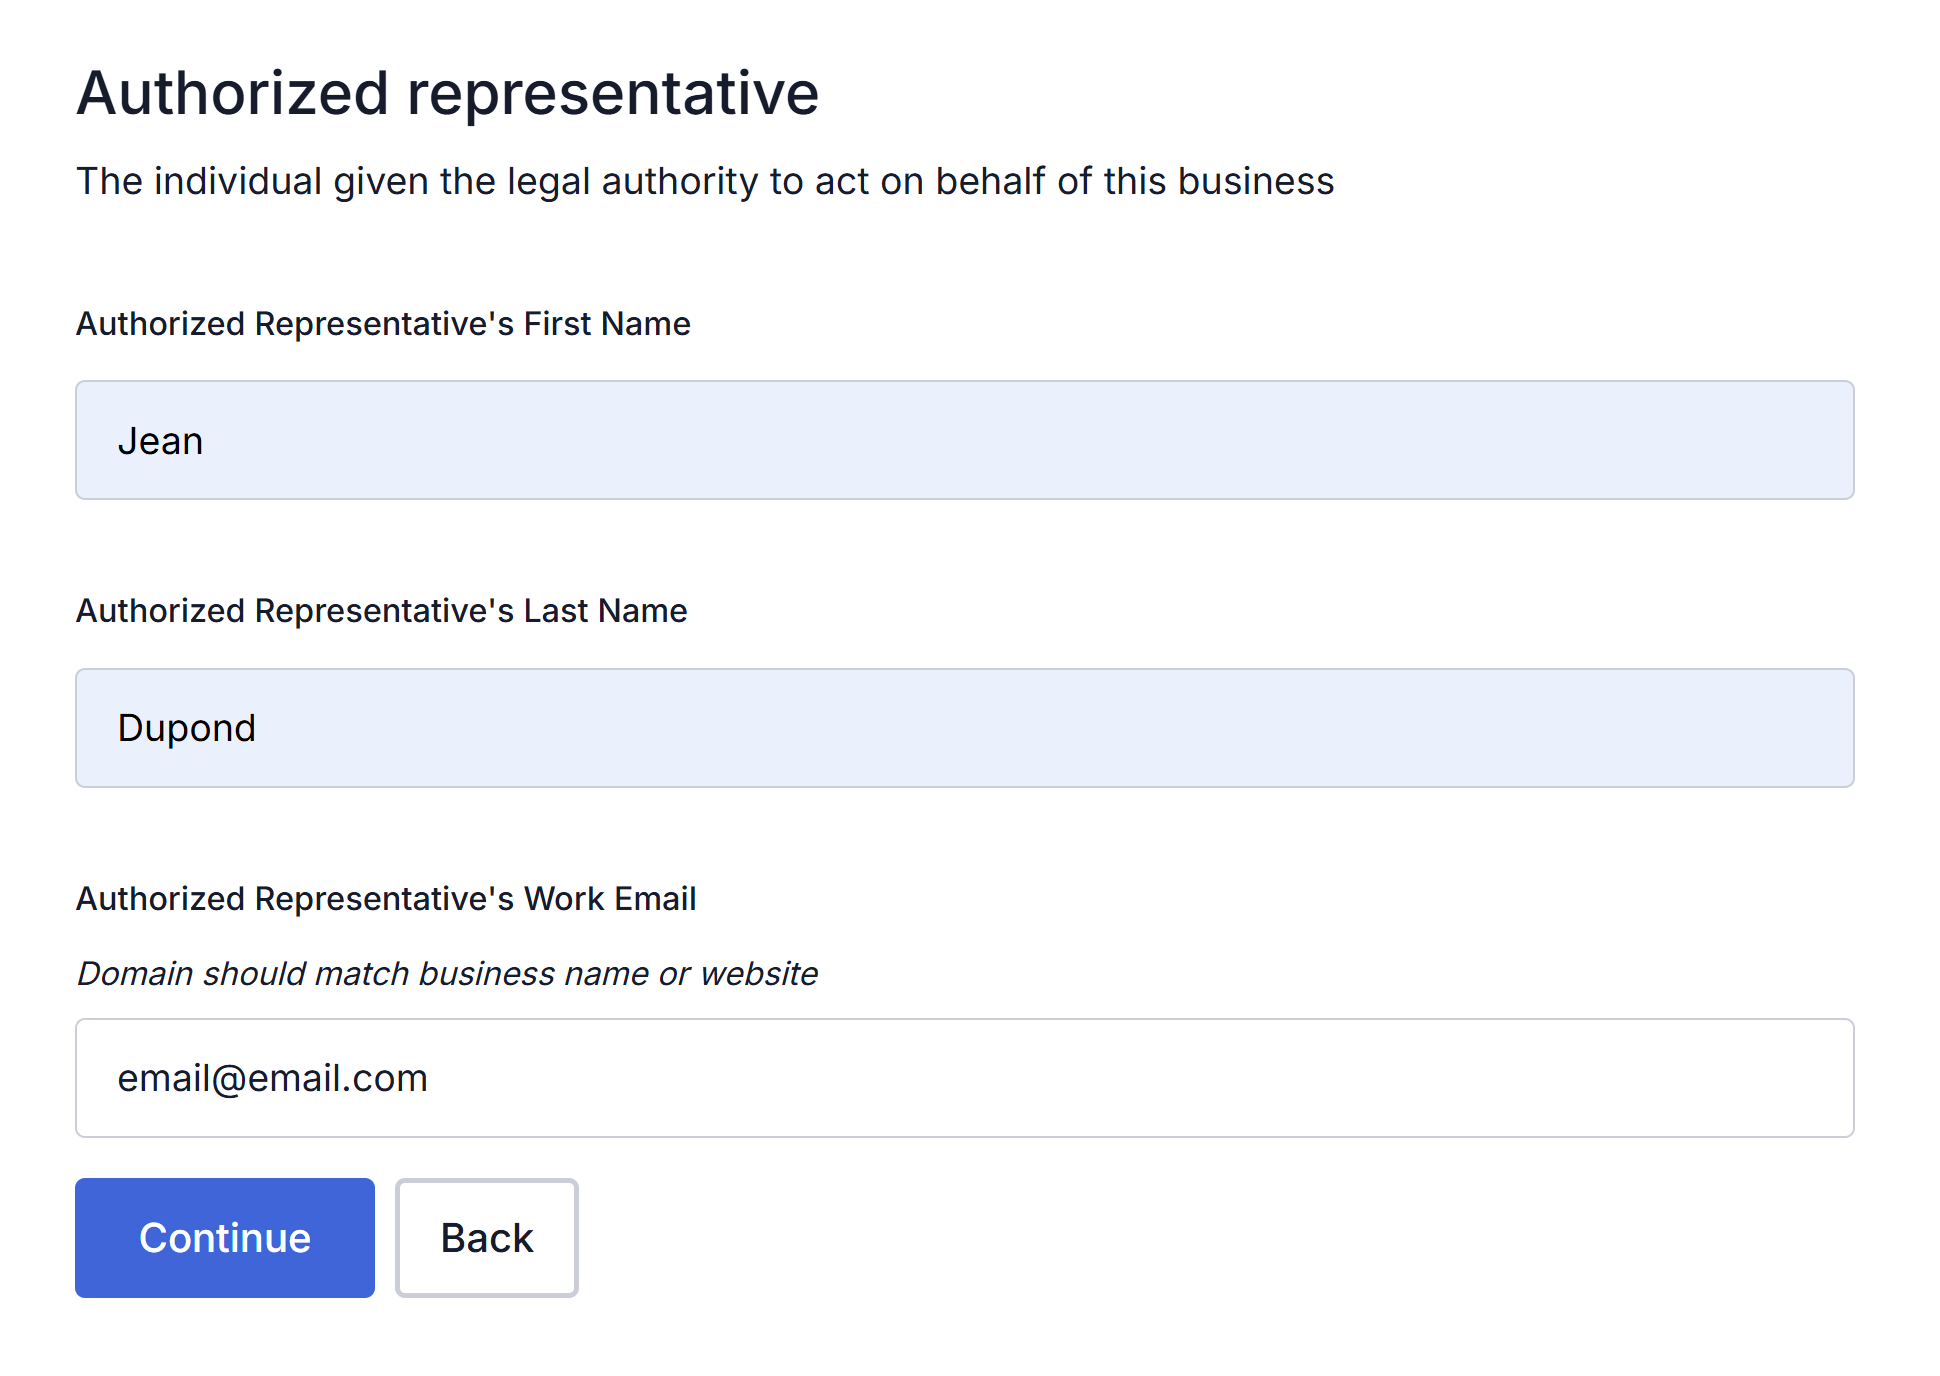Click the word Domain in the hint
This screenshot has height=1376, width=1940.
135,974
